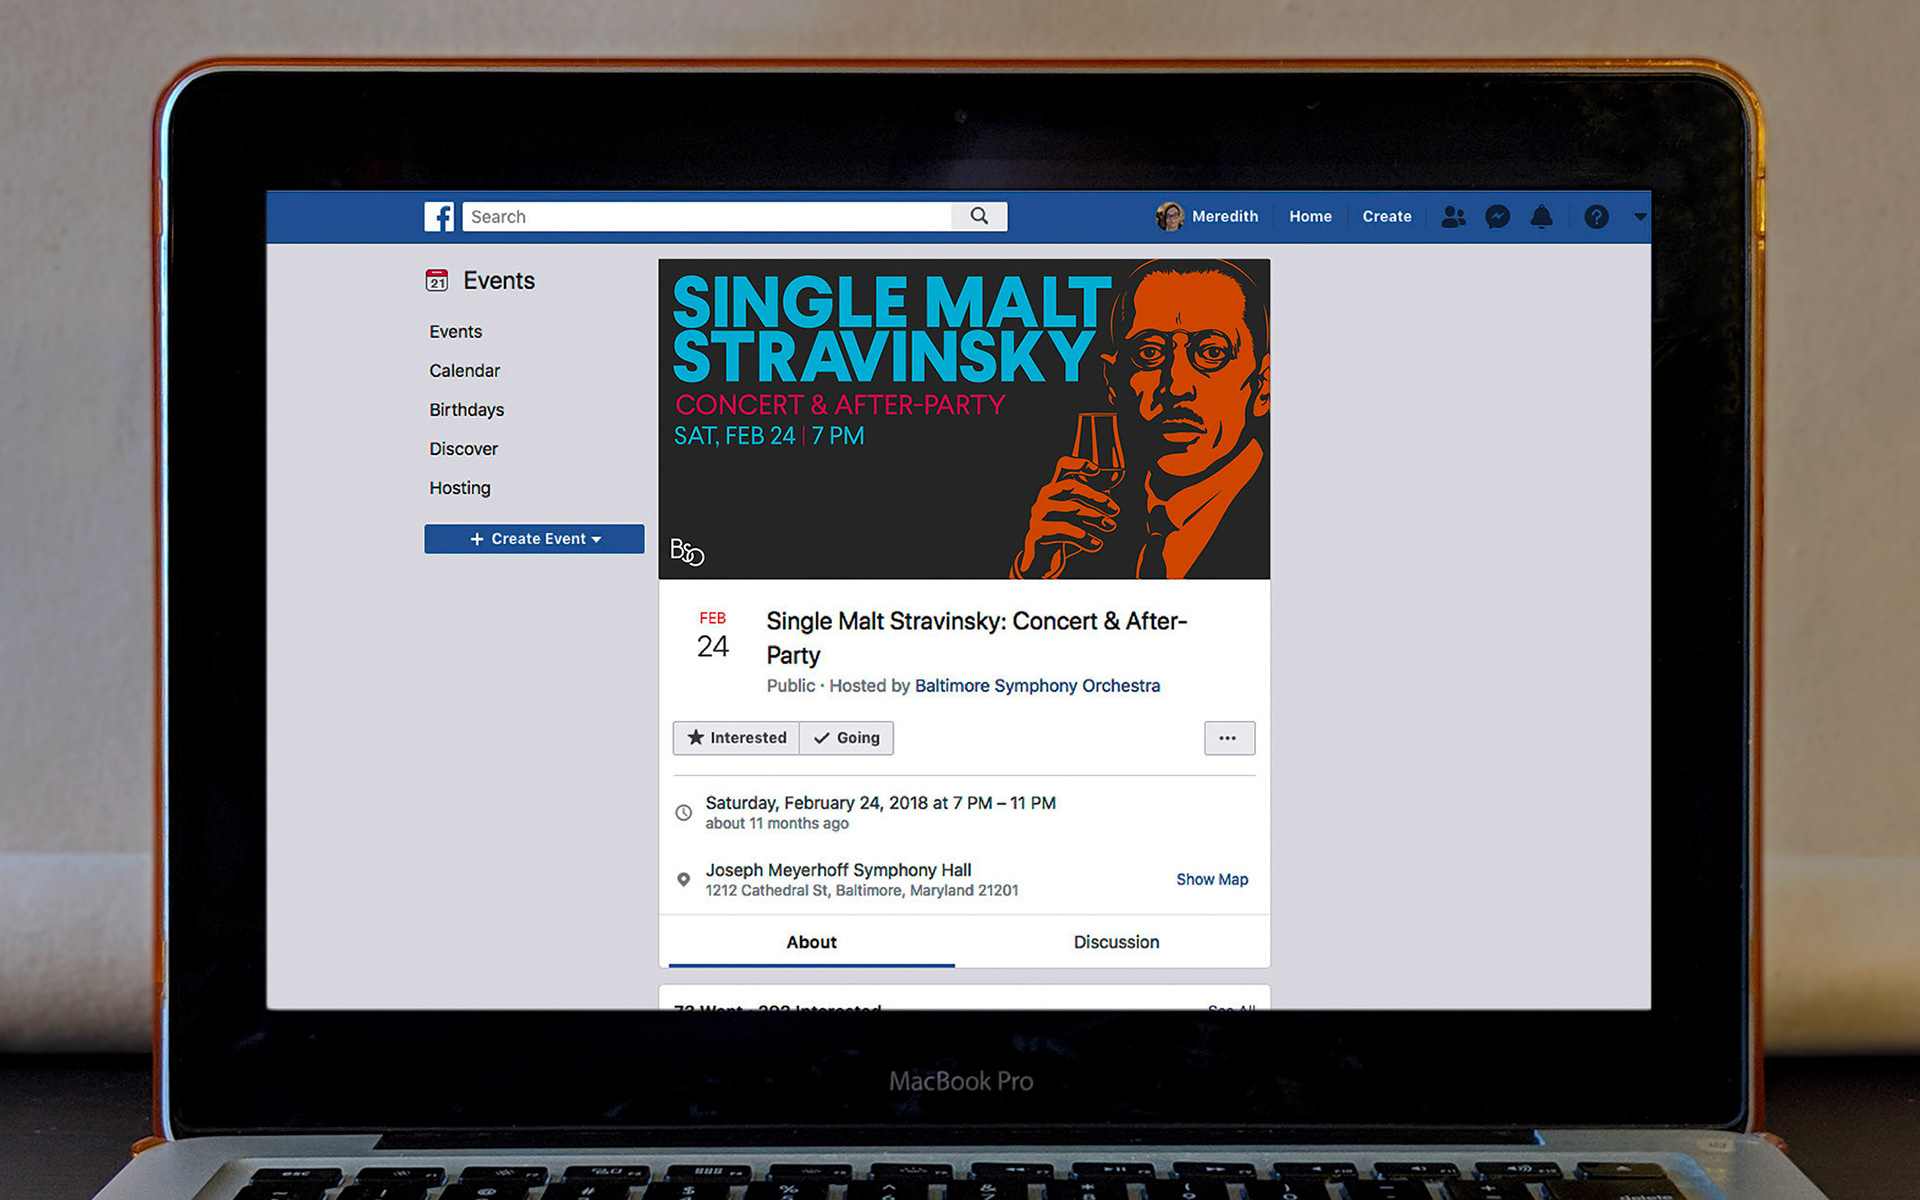Image resolution: width=1920 pixels, height=1200 pixels.
Task: Open Baltimore Symphony Orchestra host link
Action: [1037, 686]
